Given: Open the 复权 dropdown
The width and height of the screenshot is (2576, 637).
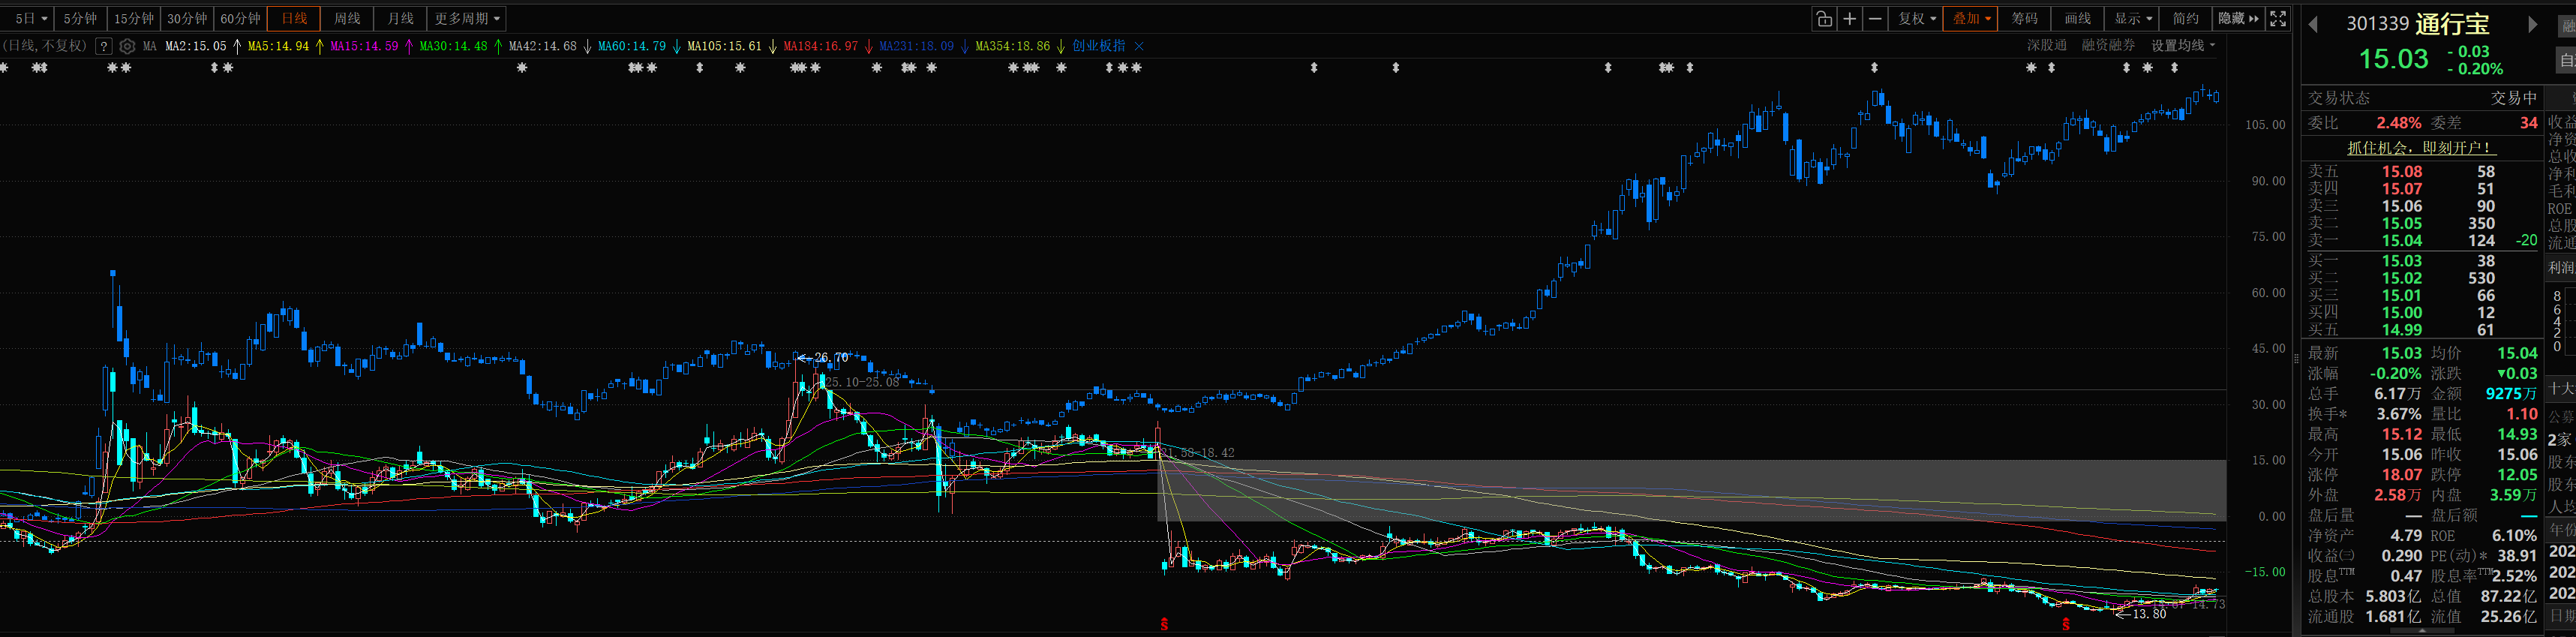Looking at the screenshot, I should (1917, 19).
